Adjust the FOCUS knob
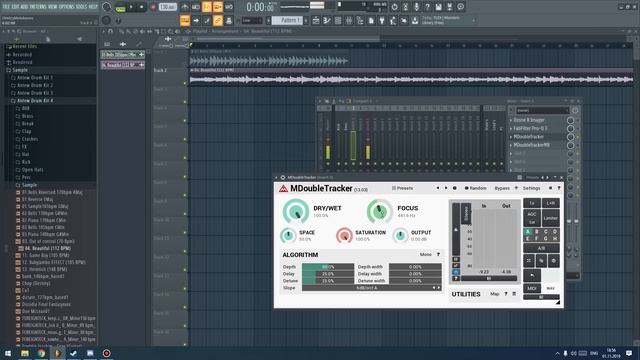Image resolution: width=640 pixels, height=360 pixels. [x=379, y=211]
